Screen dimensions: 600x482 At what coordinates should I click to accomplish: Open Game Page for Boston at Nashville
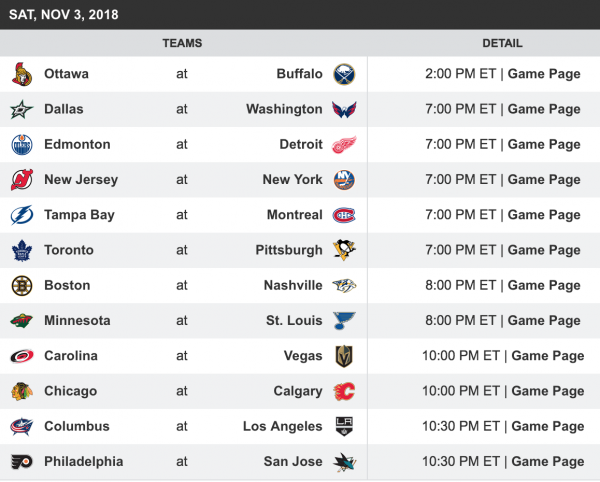click(544, 286)
